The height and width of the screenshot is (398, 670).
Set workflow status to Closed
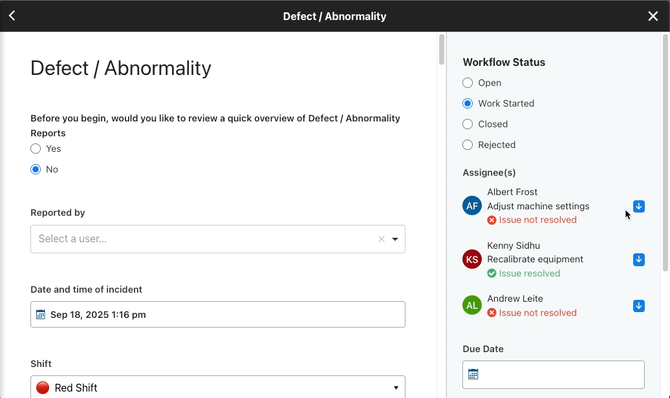(467, 124)
